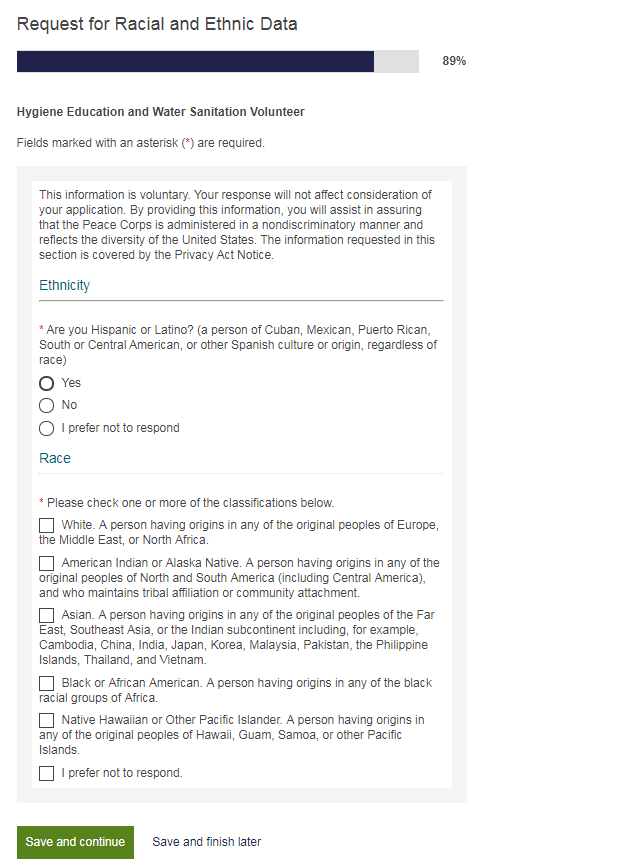
Task: Choose No for Hispanic or Latino
Action: coord(46,405)
